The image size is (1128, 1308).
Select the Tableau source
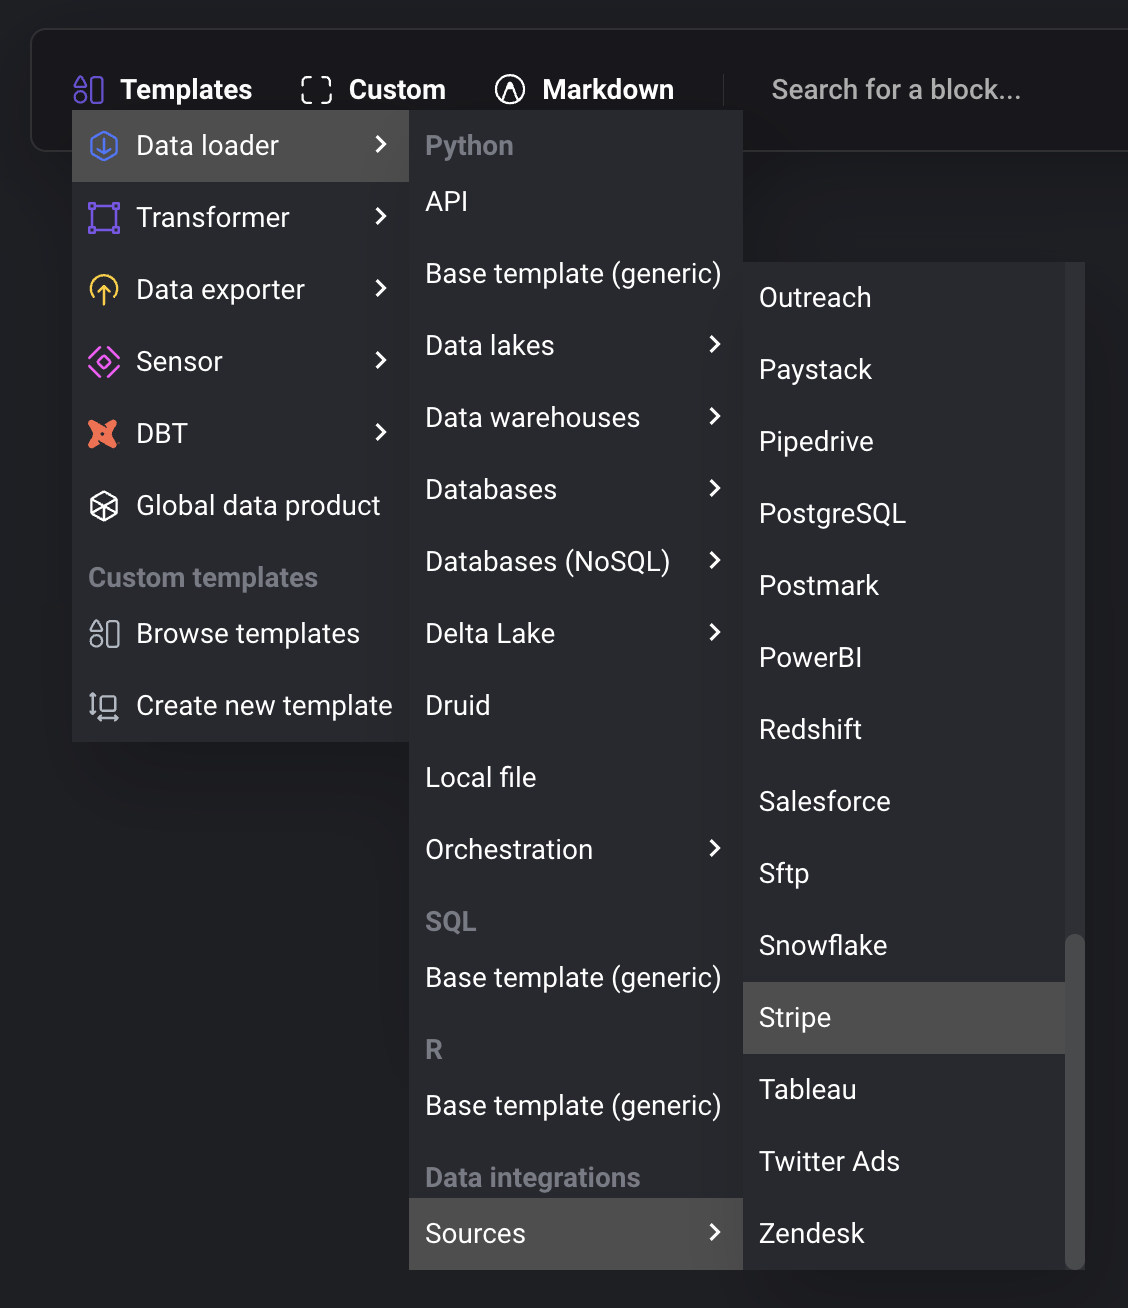(x=904, y=1090)
